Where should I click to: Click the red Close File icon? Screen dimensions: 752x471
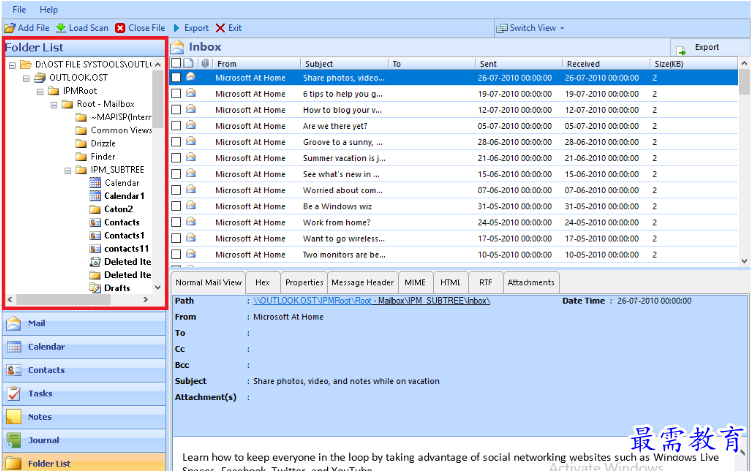coord(120,28)
